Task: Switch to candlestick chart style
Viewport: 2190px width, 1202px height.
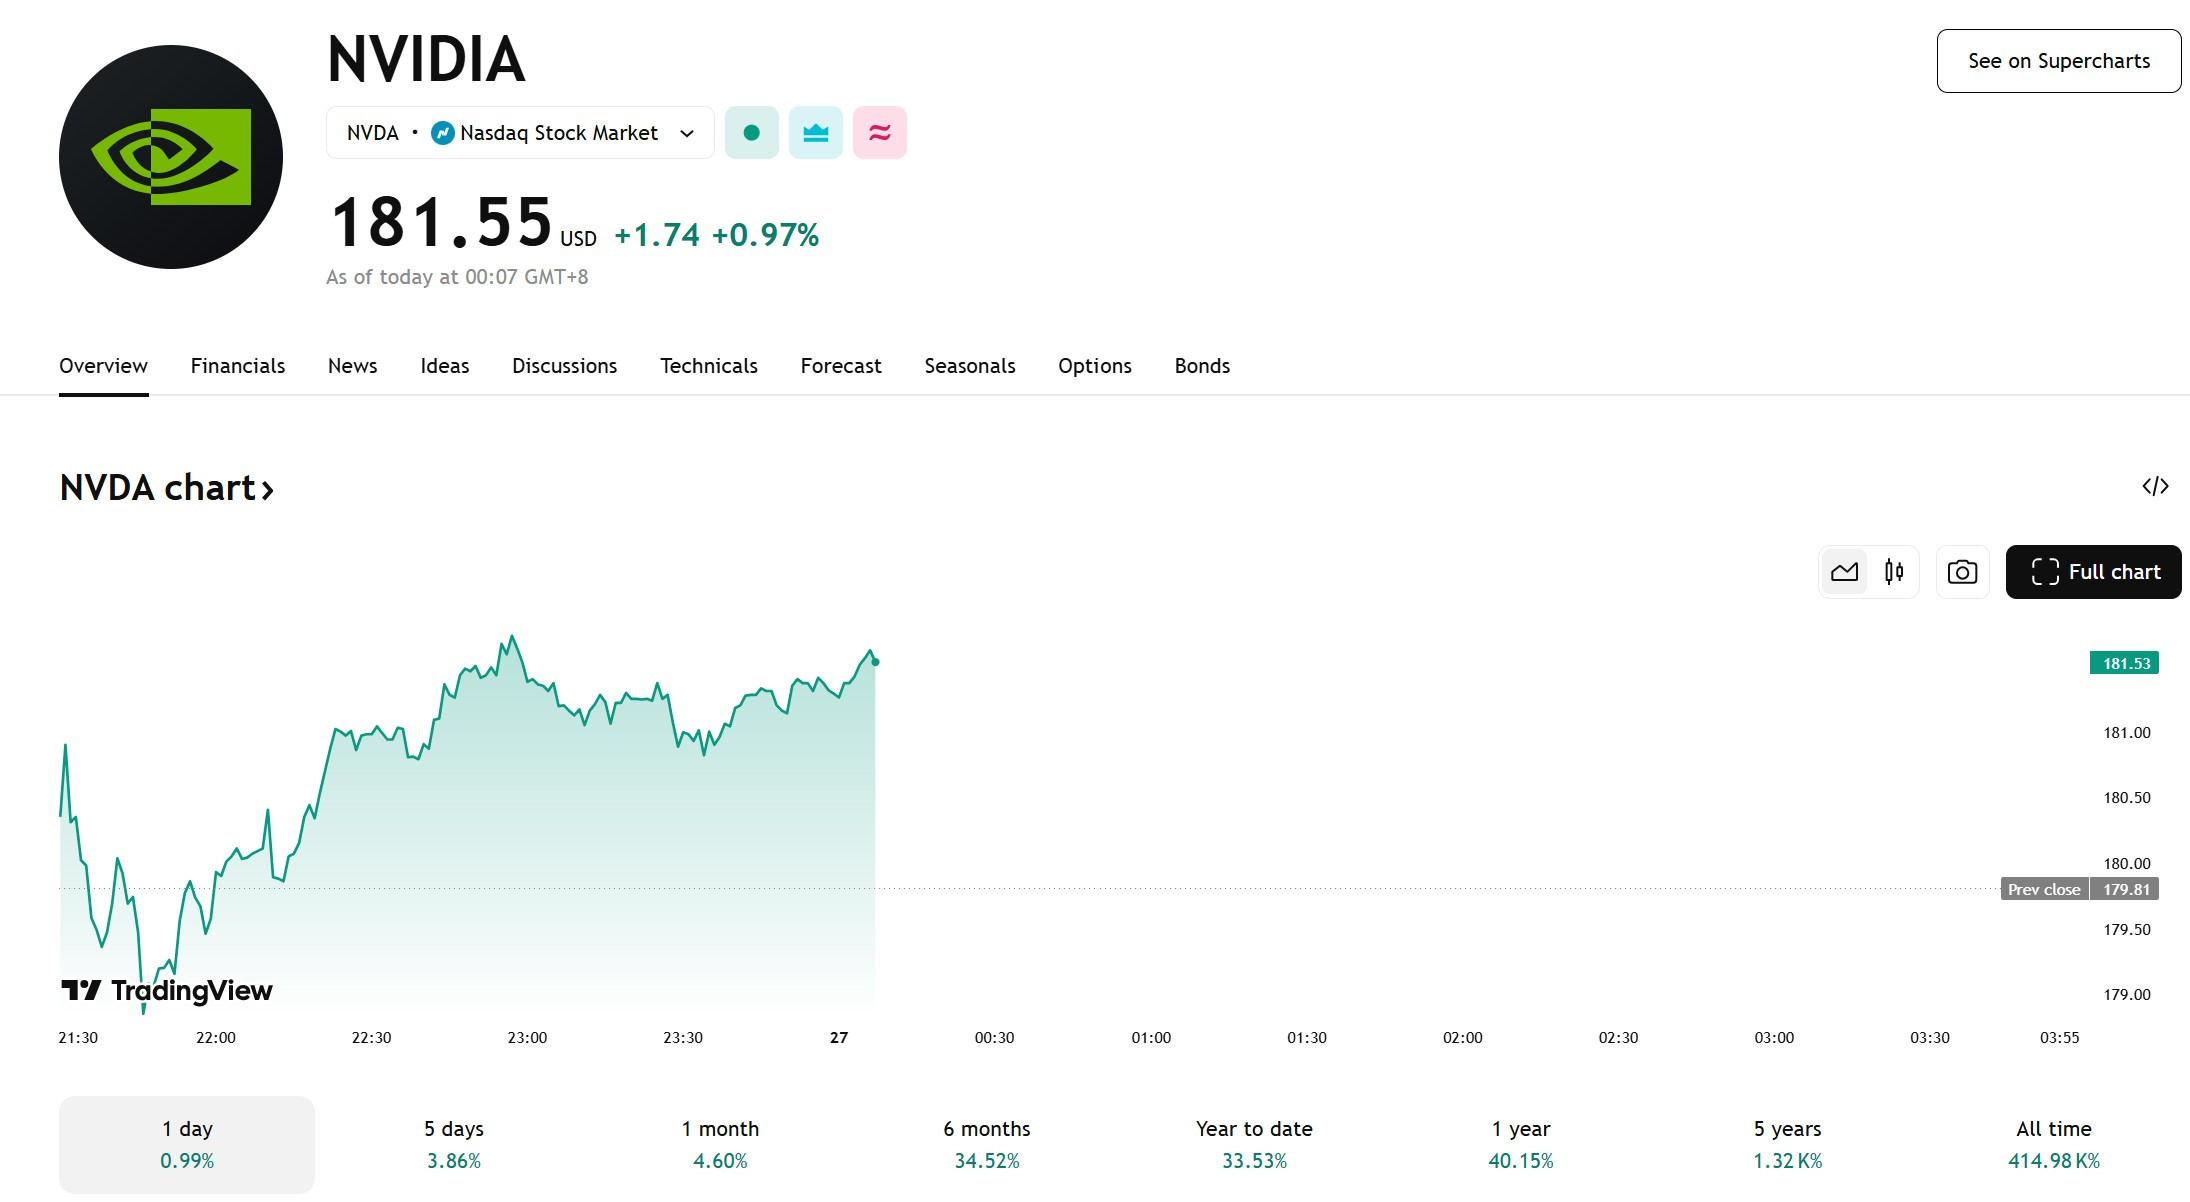Action: (1894, 572)
